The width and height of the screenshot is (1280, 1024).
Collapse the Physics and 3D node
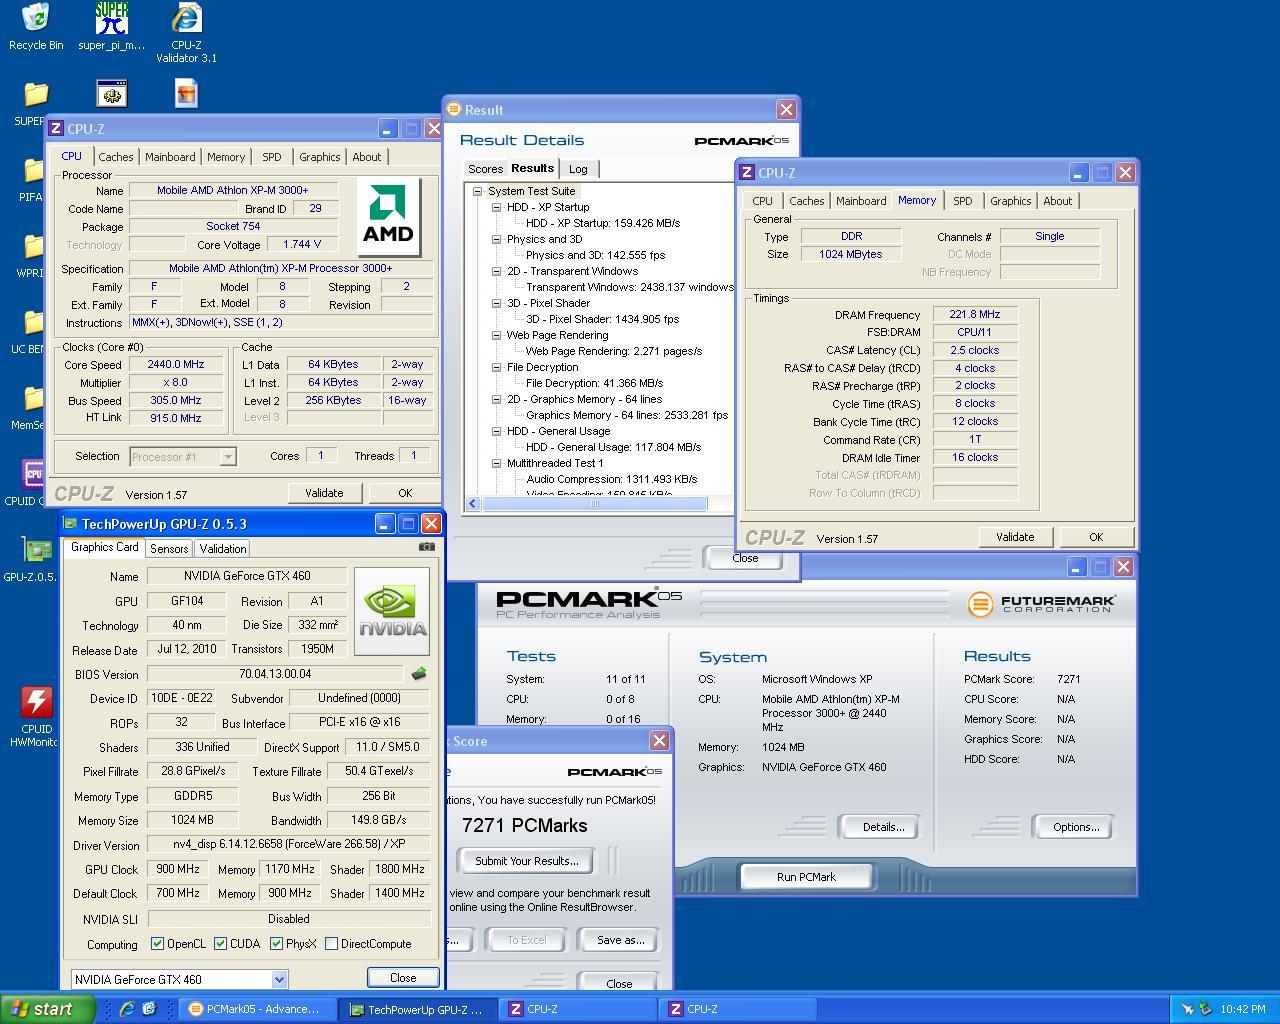pos(496,239)
